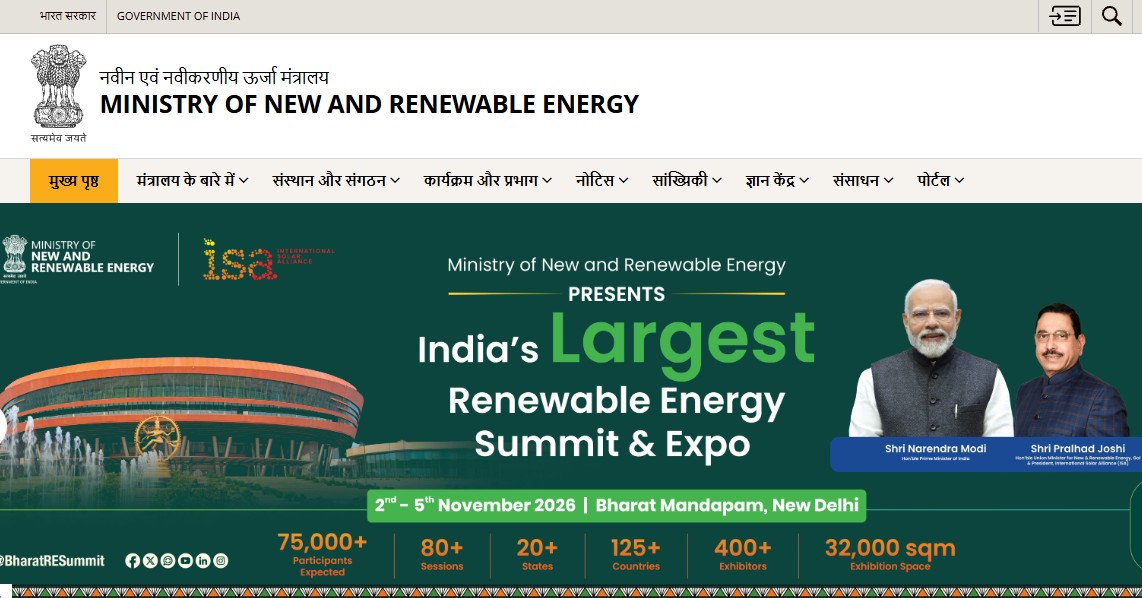Screen dimensions: 1142x598
Task: Click the Hindi ministry name नवीन एवं नवीकरणीय ऊर्जा मंत्रालय
Action: tap(214, 76)
